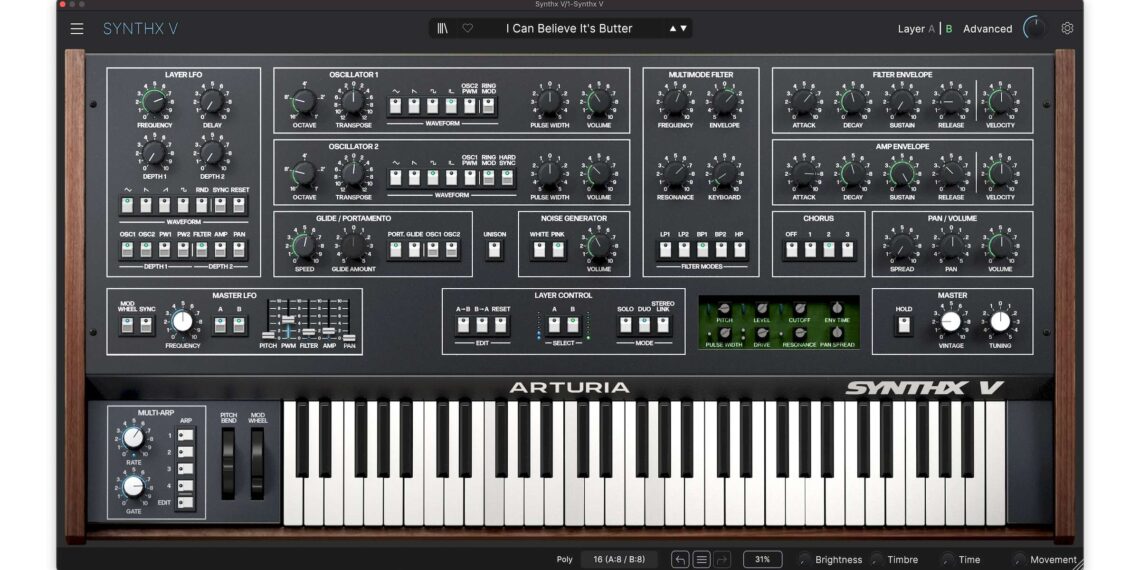Open the preset browser library icon
The image size is (1140, 570).
(443, 28)
